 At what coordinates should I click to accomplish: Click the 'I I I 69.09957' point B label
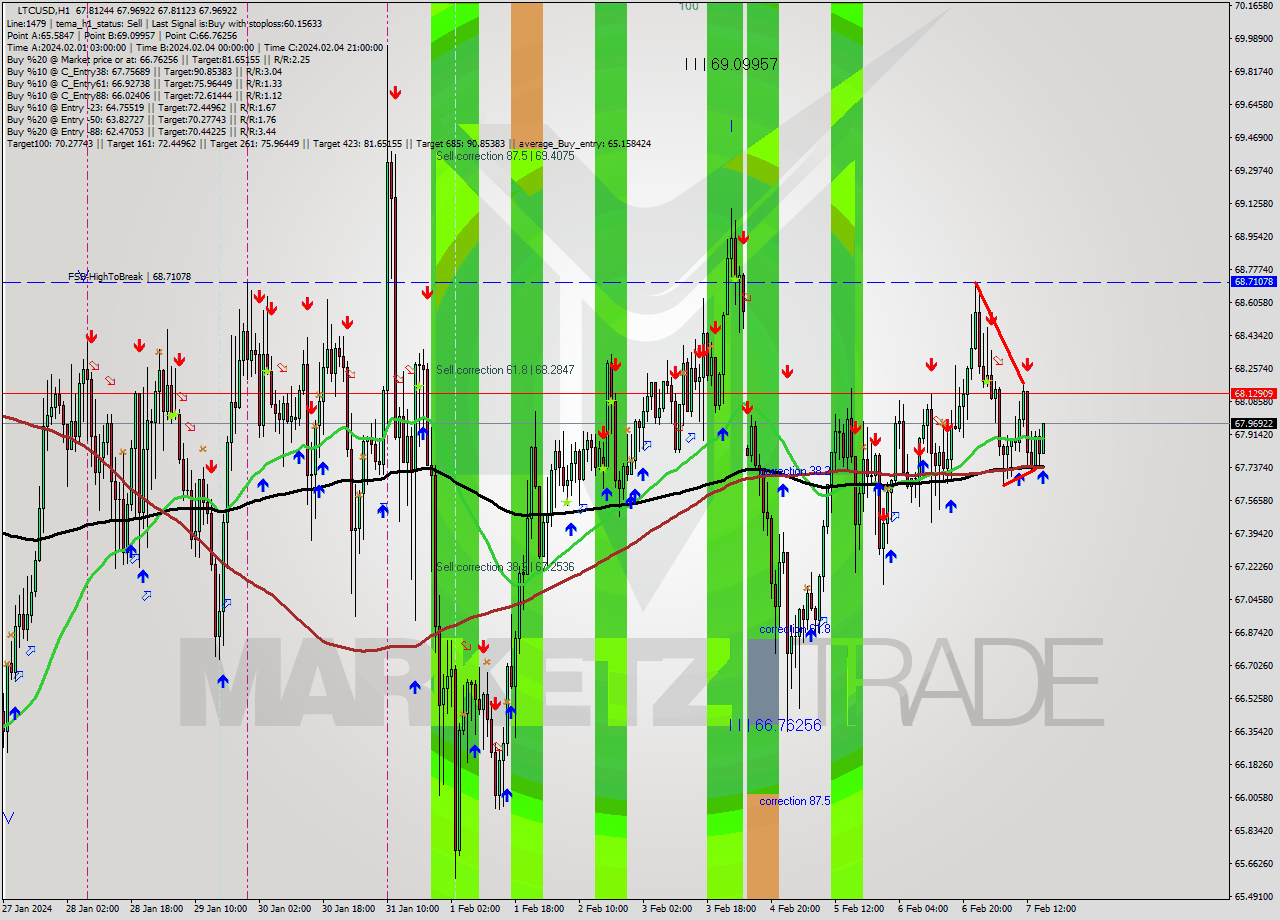point(731,64)
